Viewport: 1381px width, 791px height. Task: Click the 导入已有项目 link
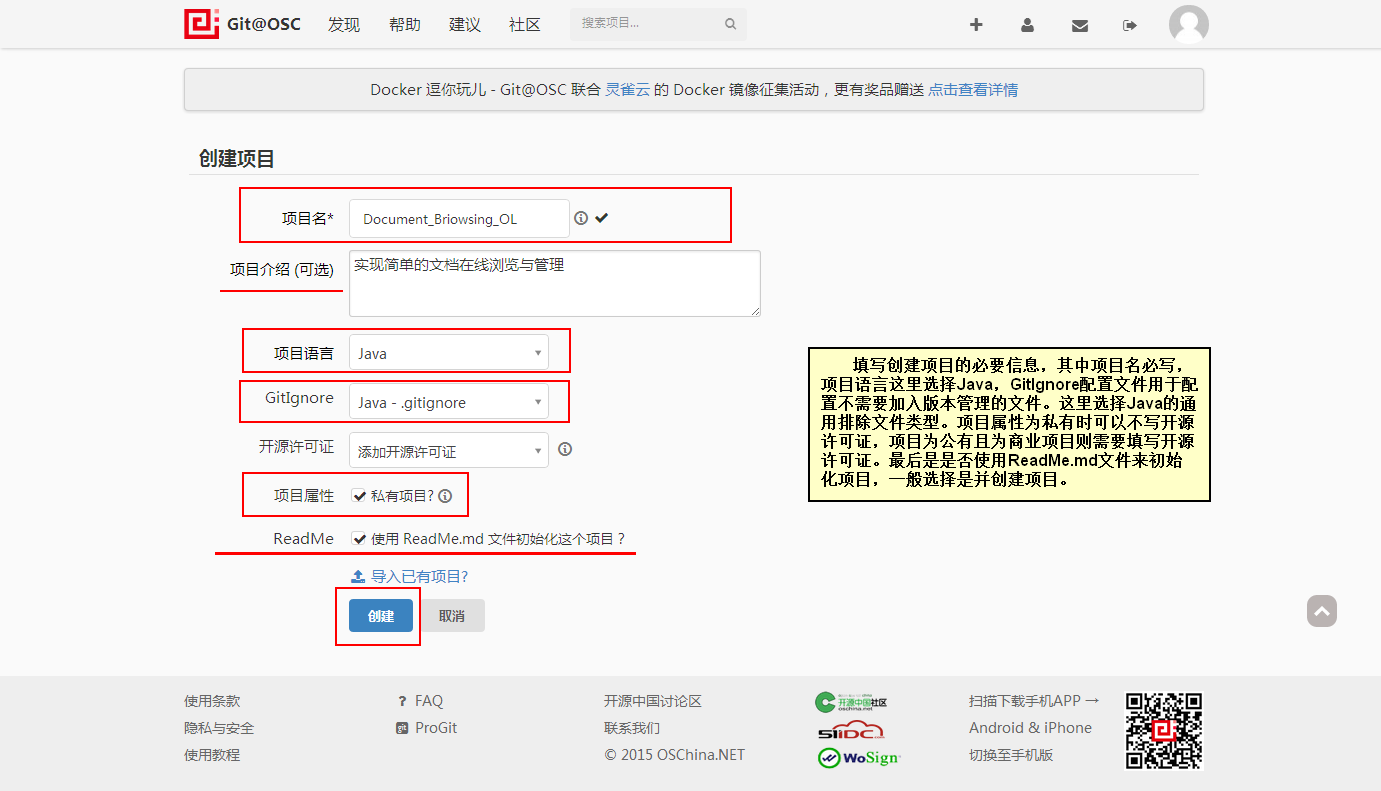click(x=418, y=576)
